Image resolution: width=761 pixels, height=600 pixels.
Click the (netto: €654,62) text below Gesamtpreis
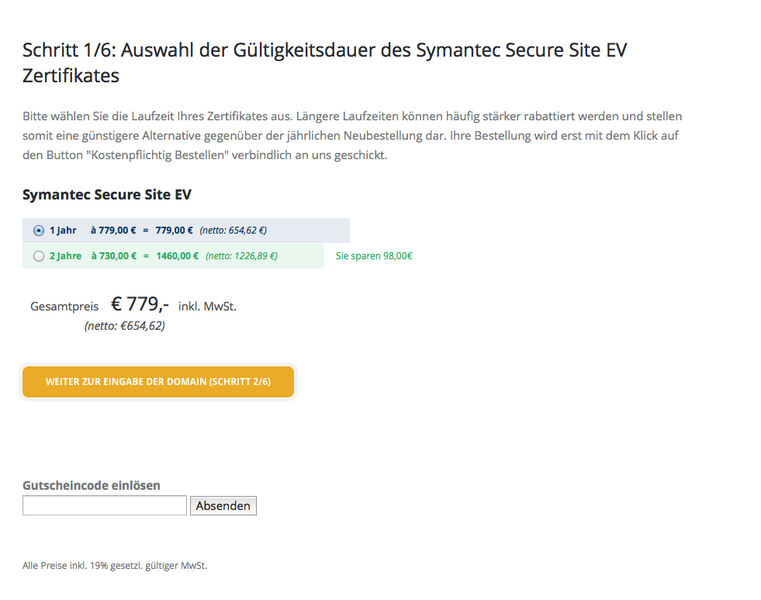pos(125,325)
